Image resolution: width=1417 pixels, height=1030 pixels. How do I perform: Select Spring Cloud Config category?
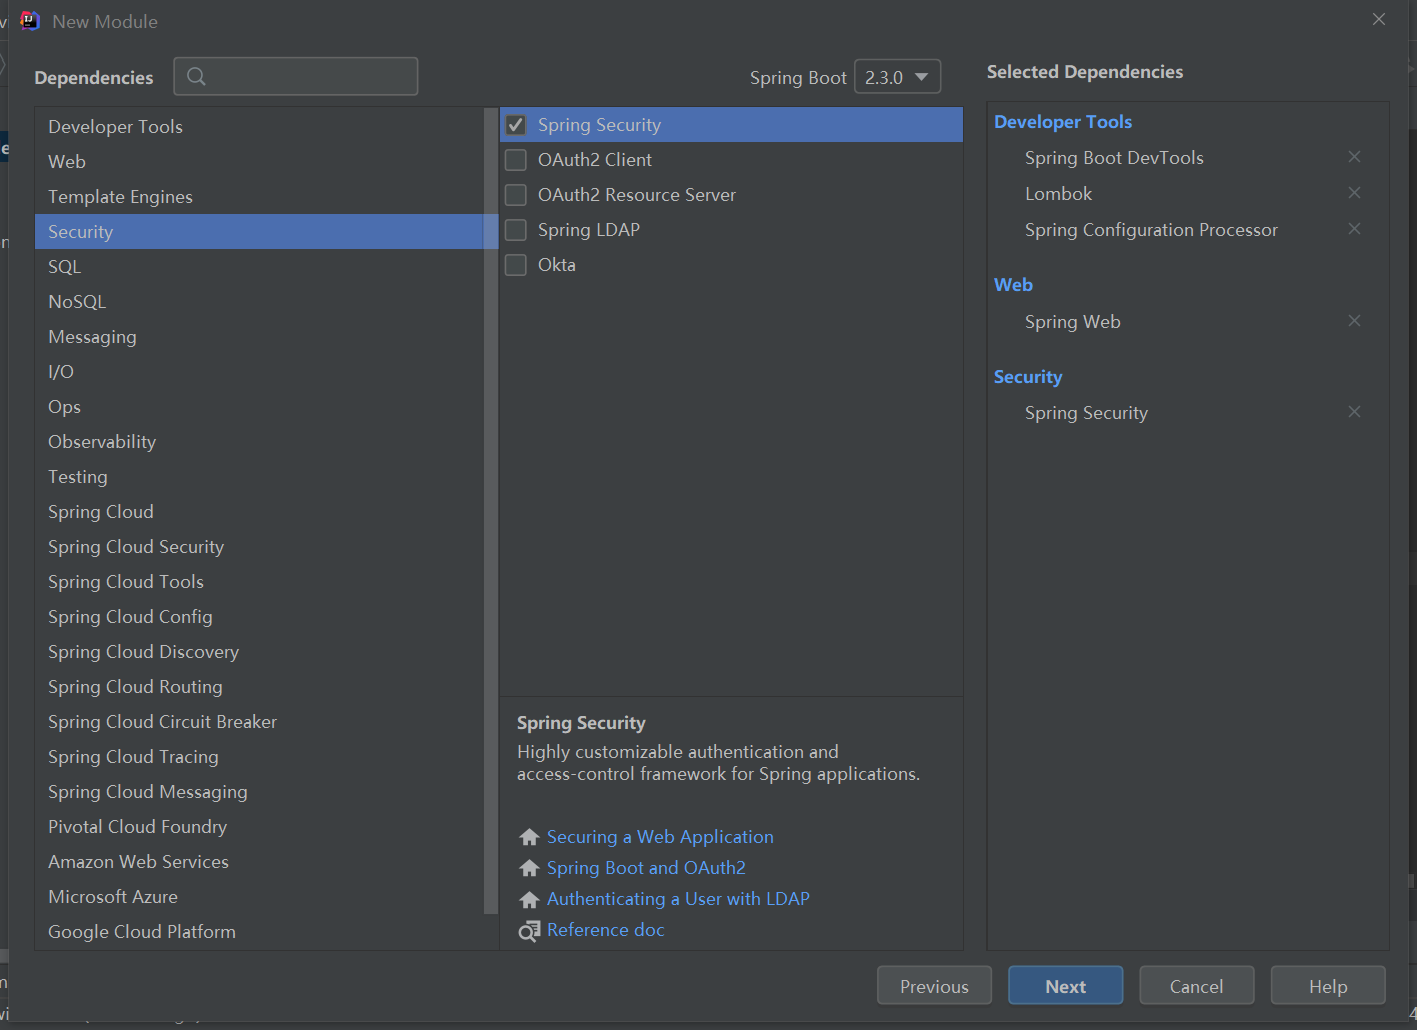point(259,617)
